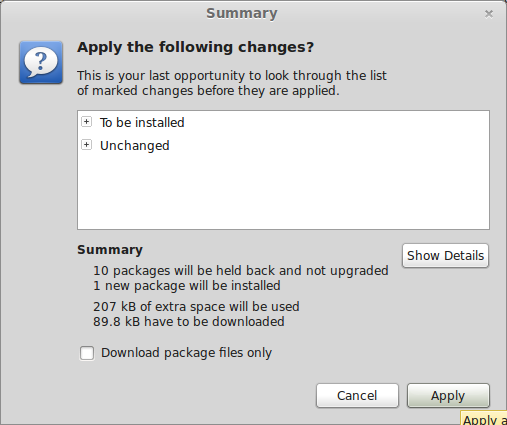The width and height of the screenshot is (507, 425).
Task: Open Show Details
Action: (x=445, y=256)
